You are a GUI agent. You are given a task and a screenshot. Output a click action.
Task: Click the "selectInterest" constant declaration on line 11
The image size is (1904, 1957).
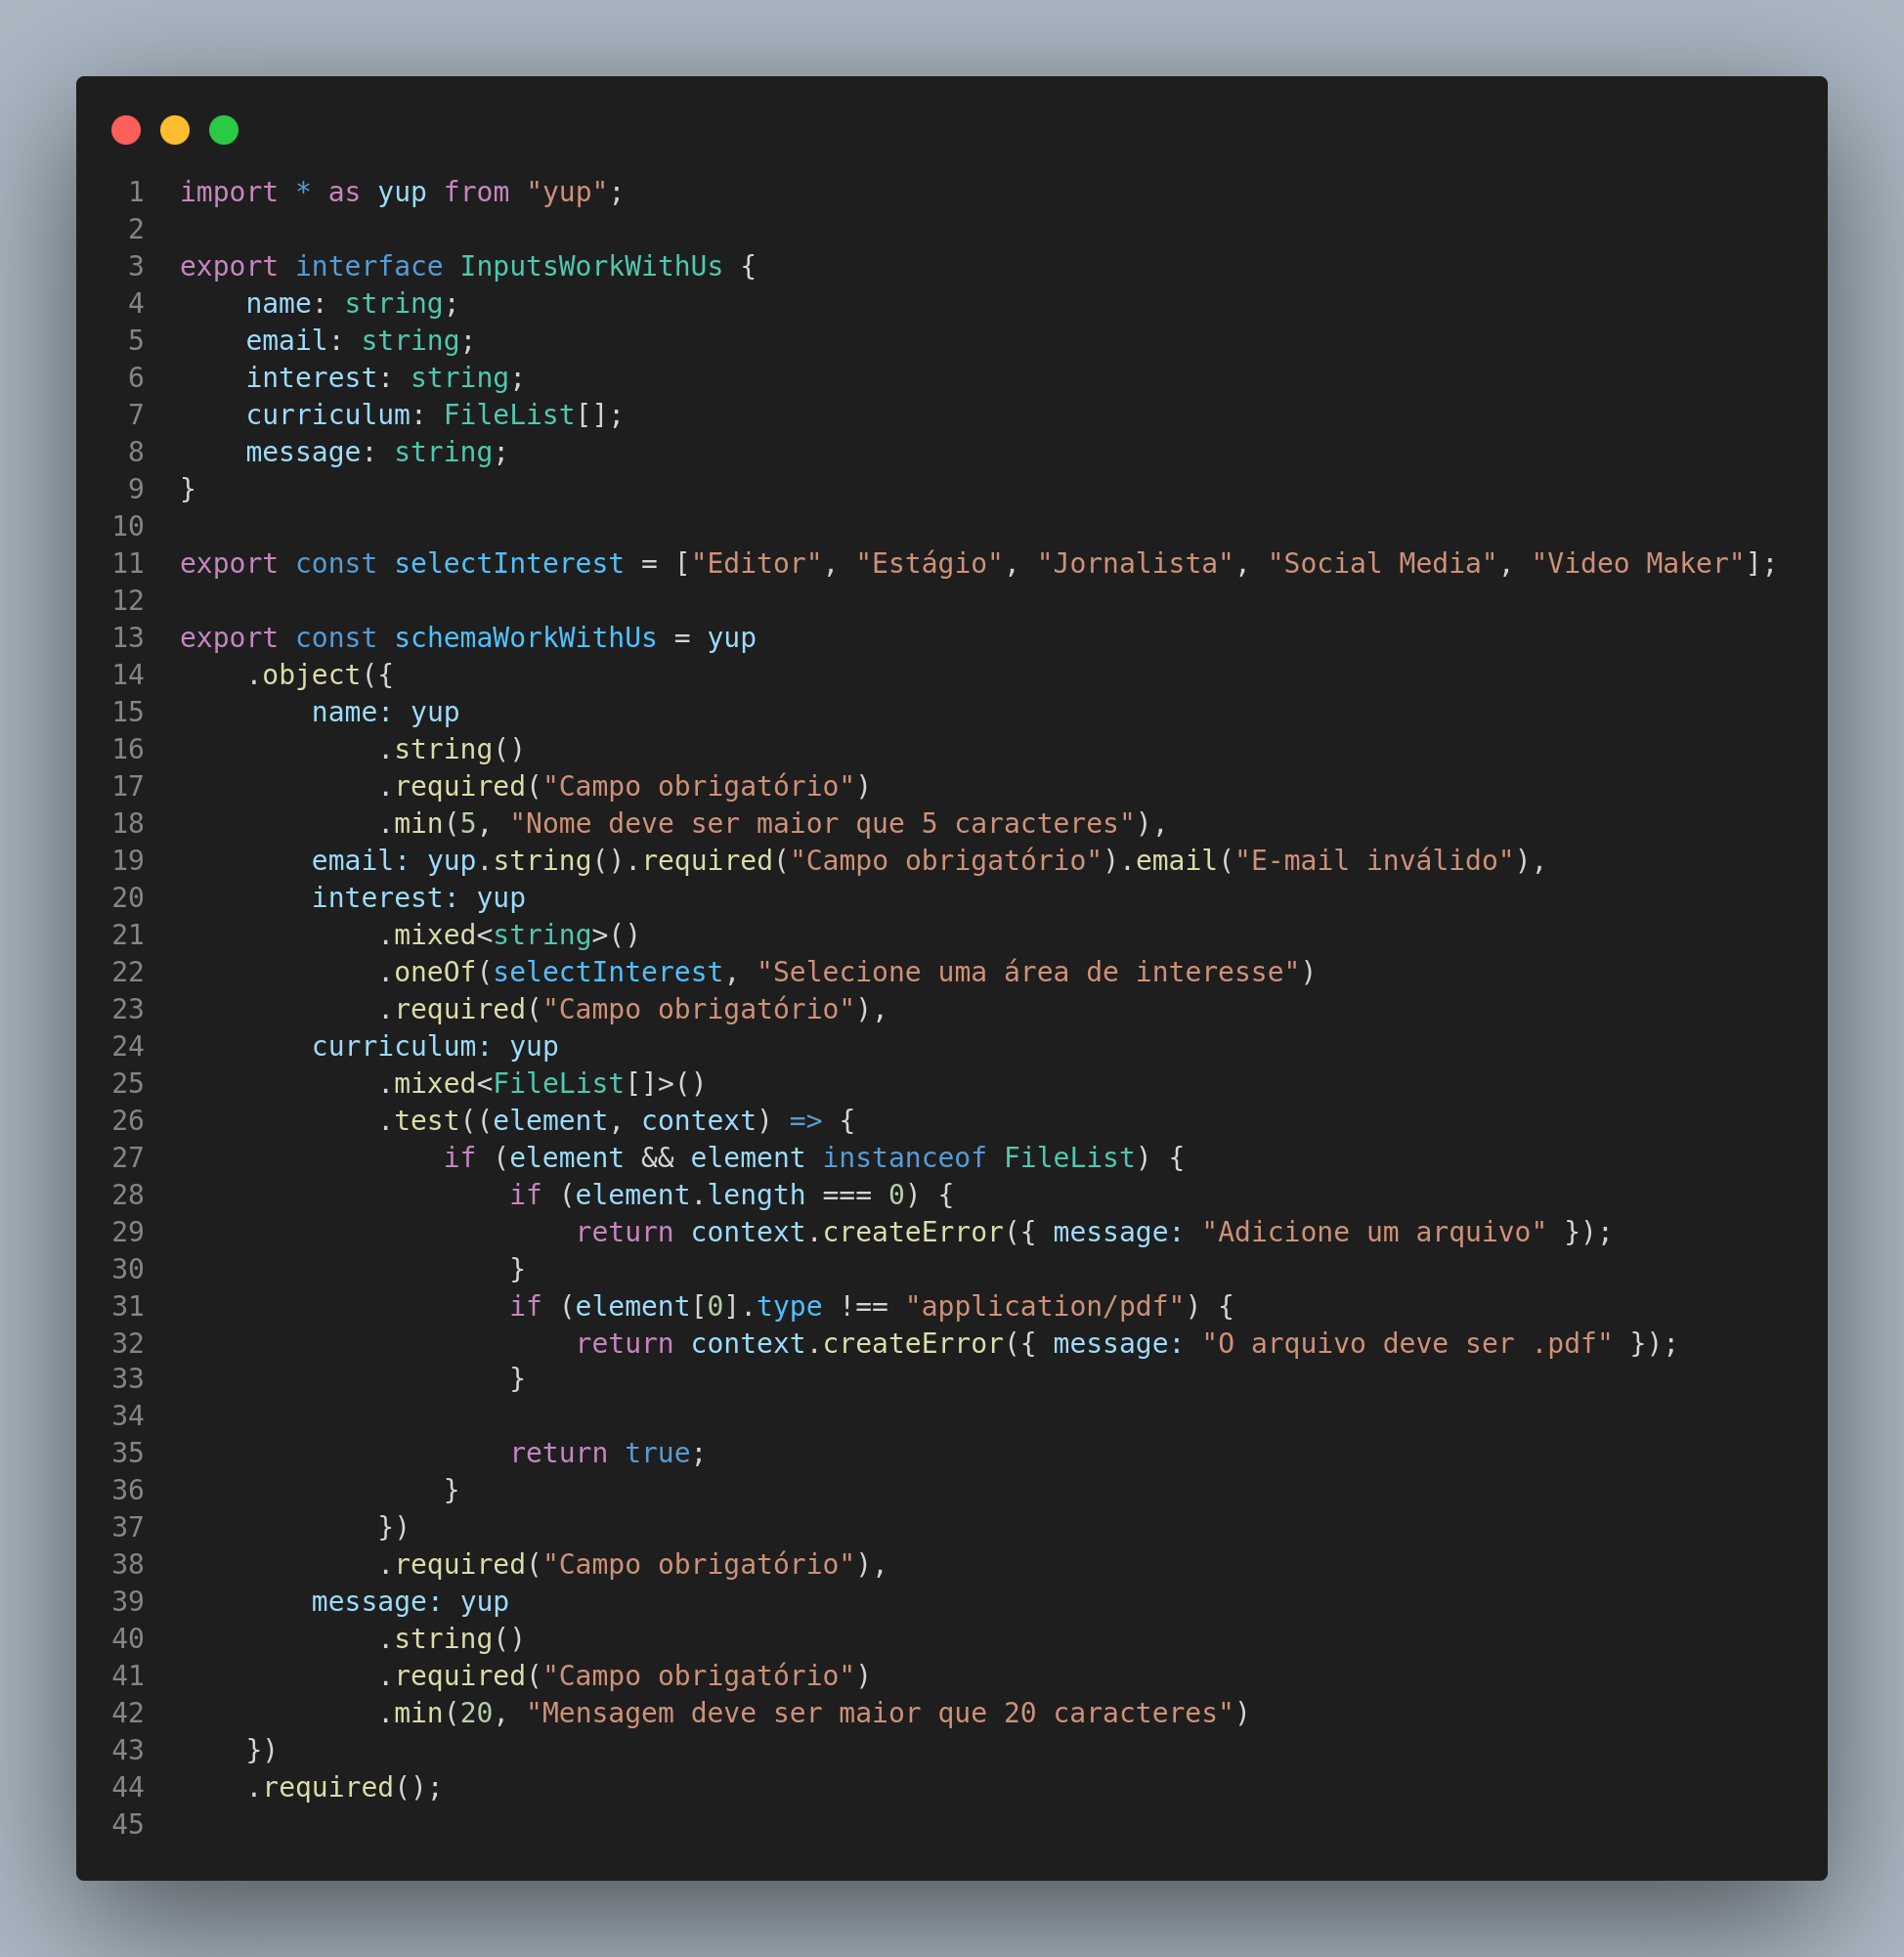click(x=509, y=563)
